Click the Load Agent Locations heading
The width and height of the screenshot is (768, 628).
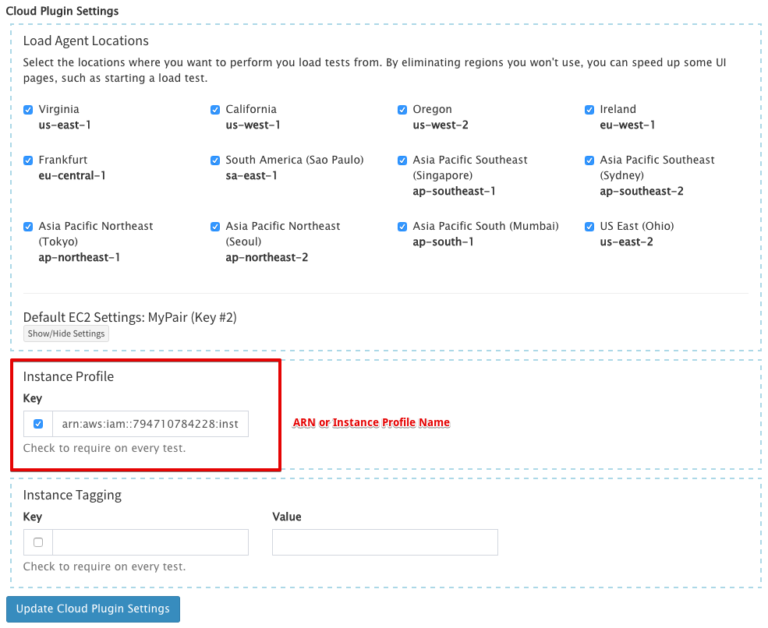click(x=86, y=41)
